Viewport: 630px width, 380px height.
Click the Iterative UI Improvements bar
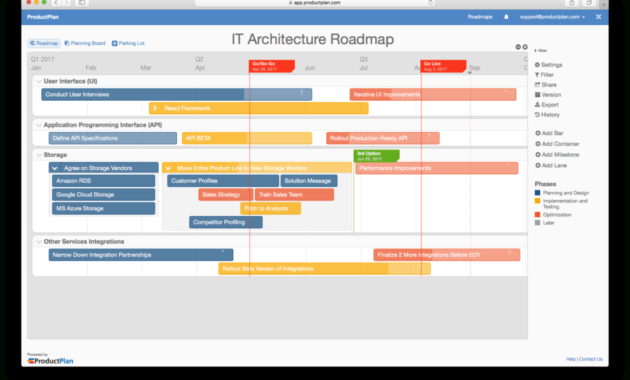pos(433,94)
